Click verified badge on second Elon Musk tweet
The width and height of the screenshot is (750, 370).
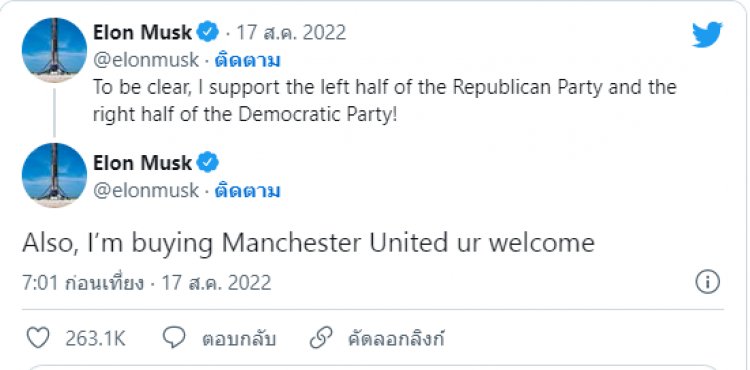coord(208,163)
